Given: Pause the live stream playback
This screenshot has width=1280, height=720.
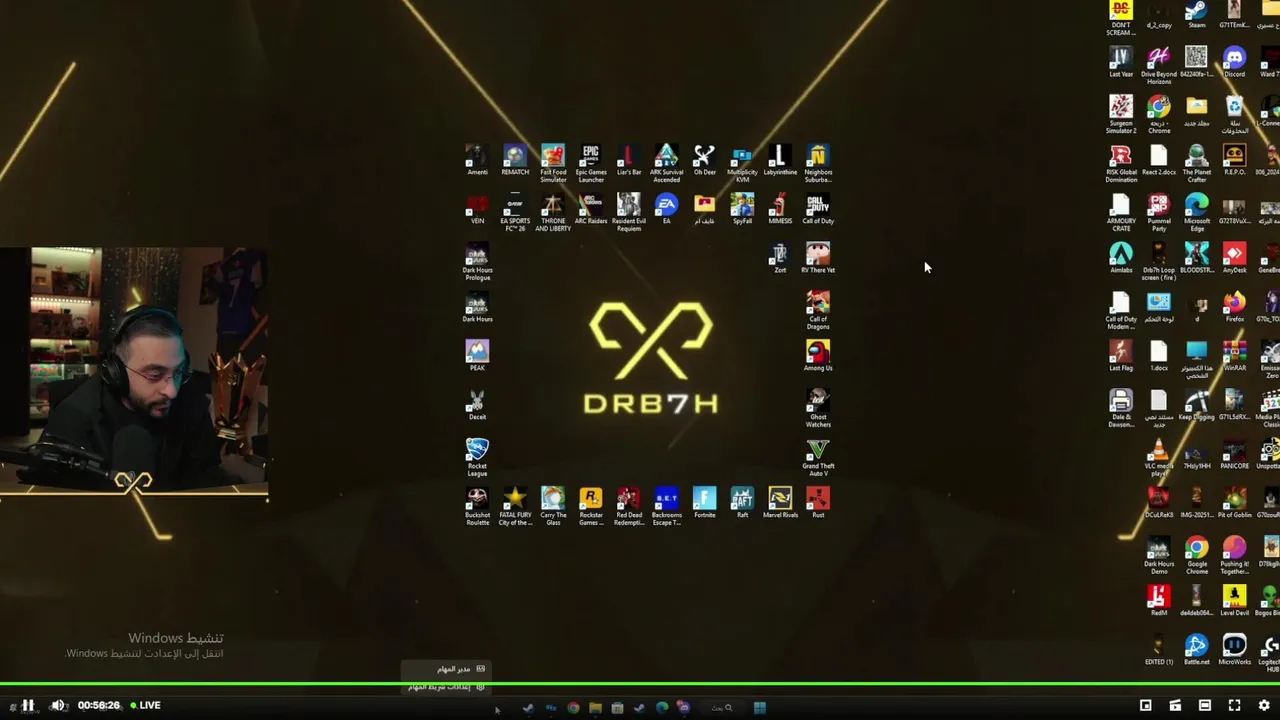Looking at the screenshot, I should pyautogui.click(x=28, y=705).
